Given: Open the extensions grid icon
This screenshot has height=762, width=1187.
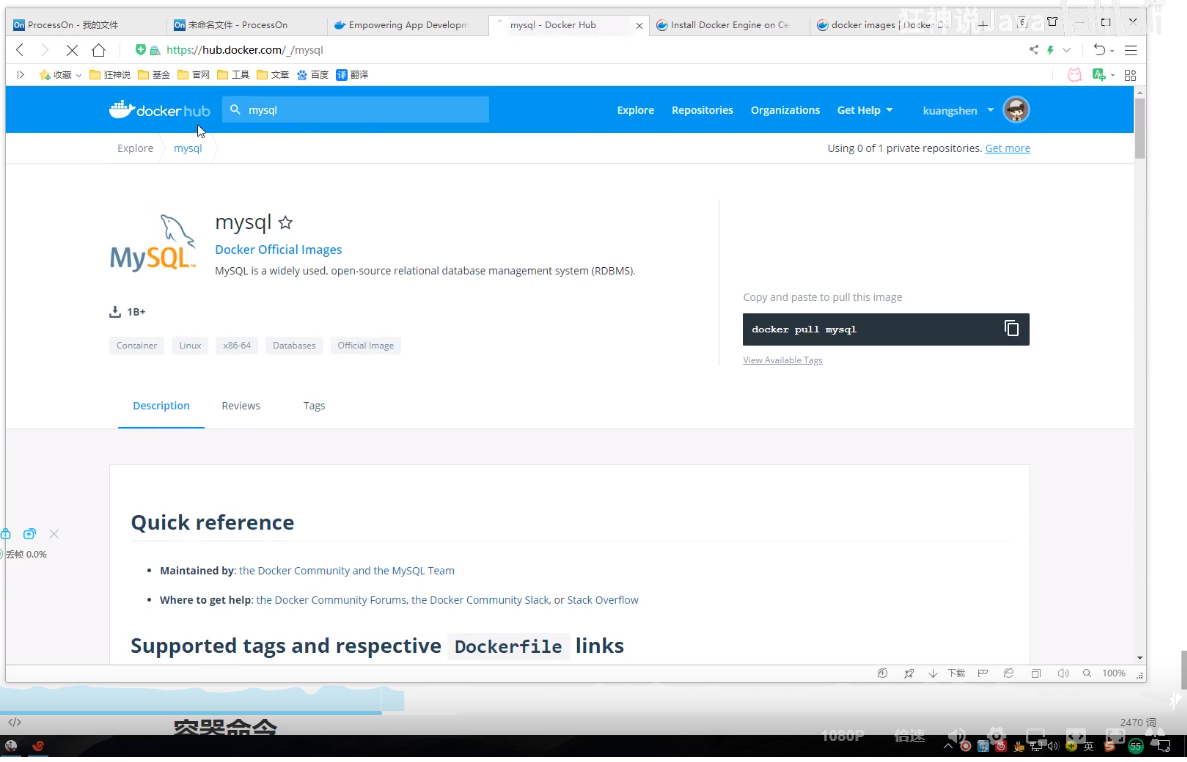Looking at the screenshot, I should [x=1130, y=75].
